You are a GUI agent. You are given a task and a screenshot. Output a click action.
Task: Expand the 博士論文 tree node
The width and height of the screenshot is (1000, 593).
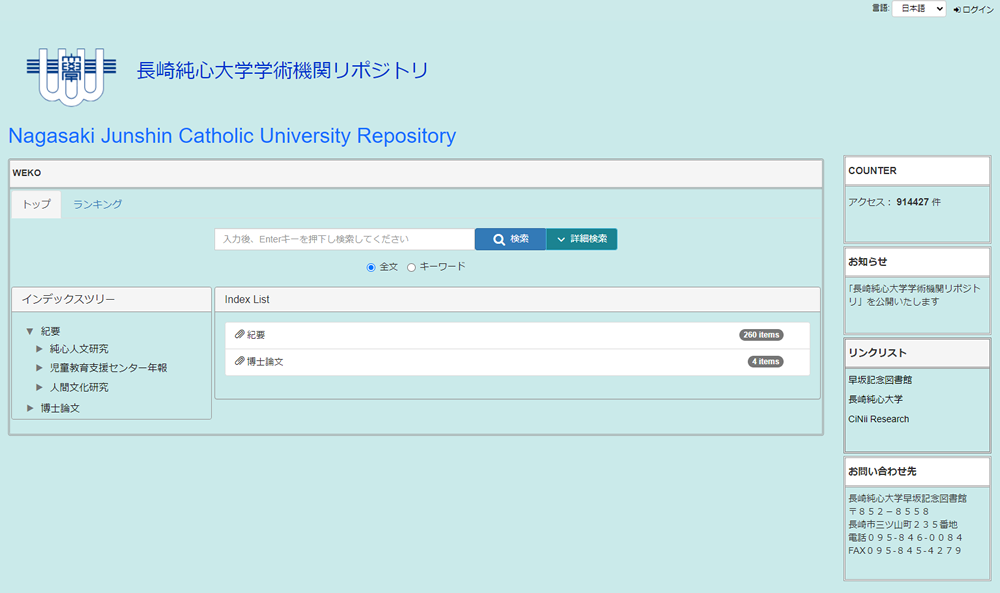[29, 408]
